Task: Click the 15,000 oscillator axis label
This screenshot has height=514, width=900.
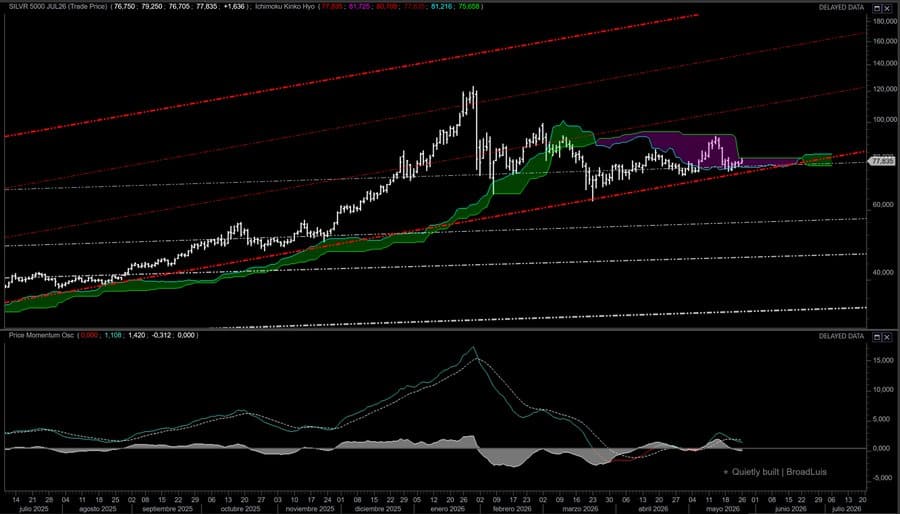Action: pos(885,360)
